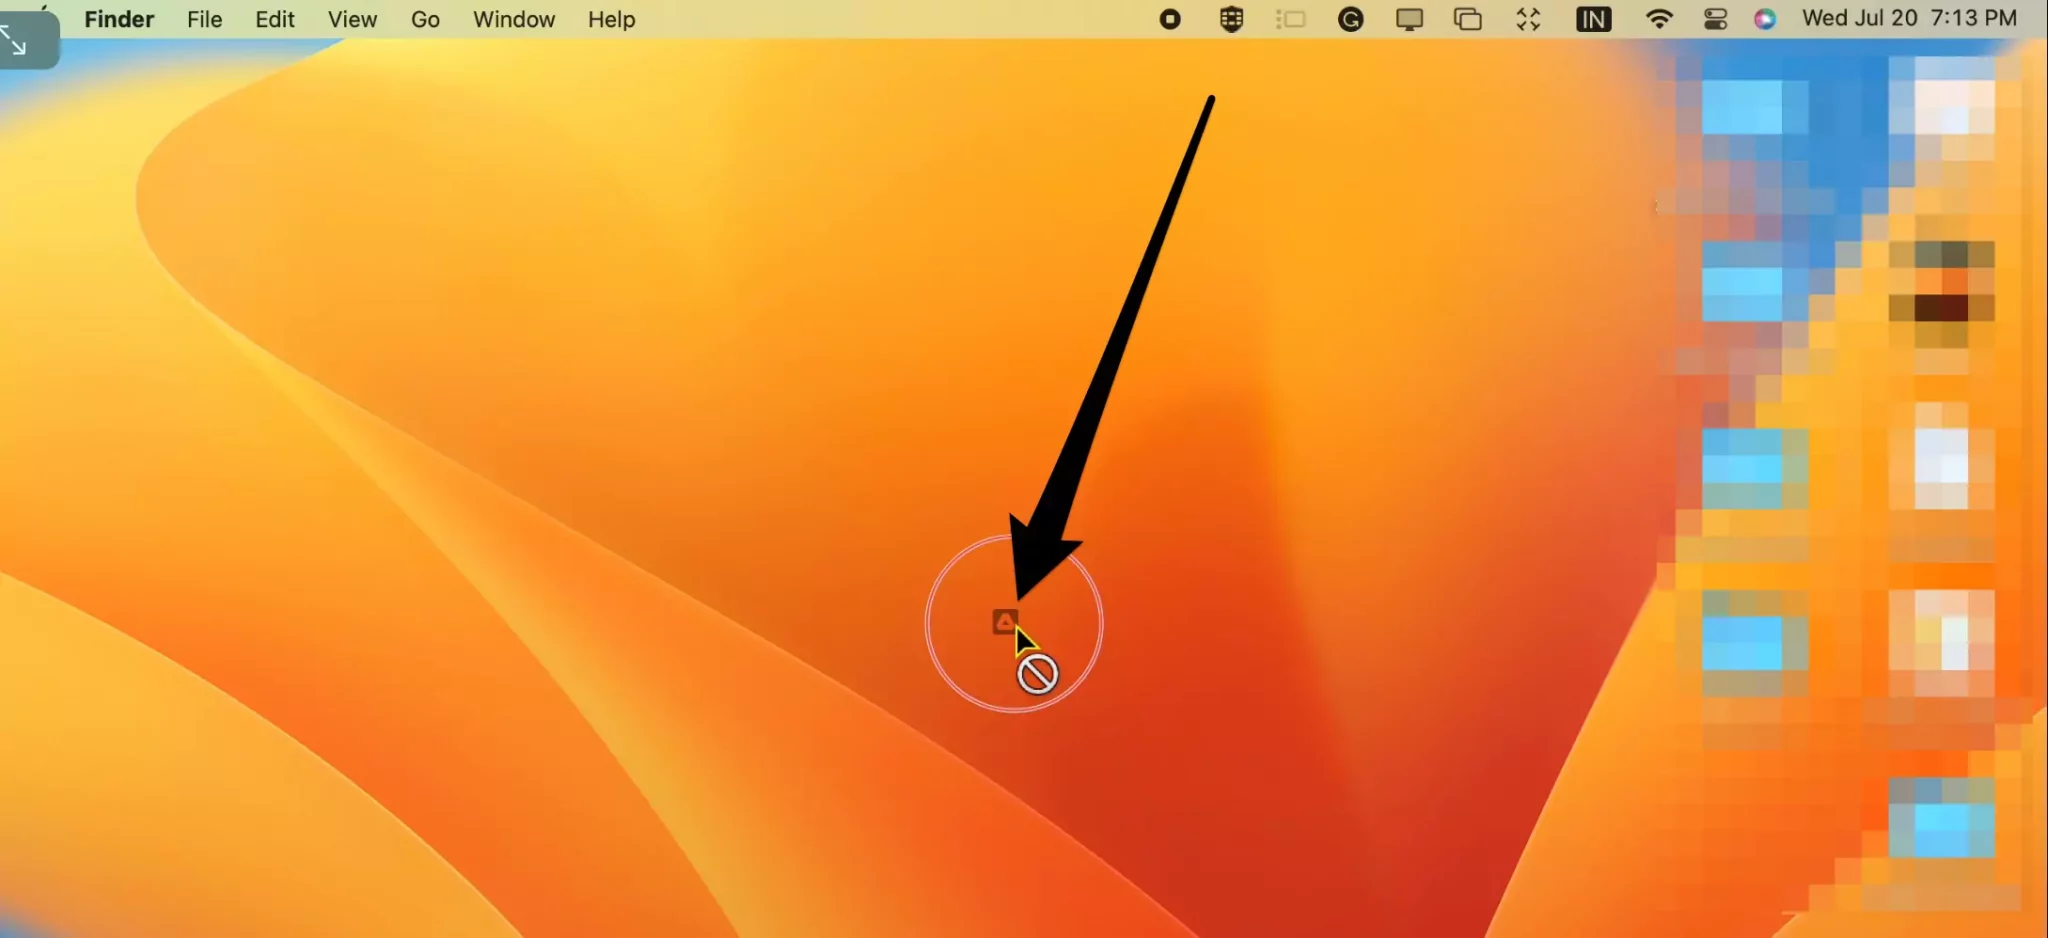Viewport: 2048px width, 938px height.
Task: Open the Help menu
Action: [612, 19]
